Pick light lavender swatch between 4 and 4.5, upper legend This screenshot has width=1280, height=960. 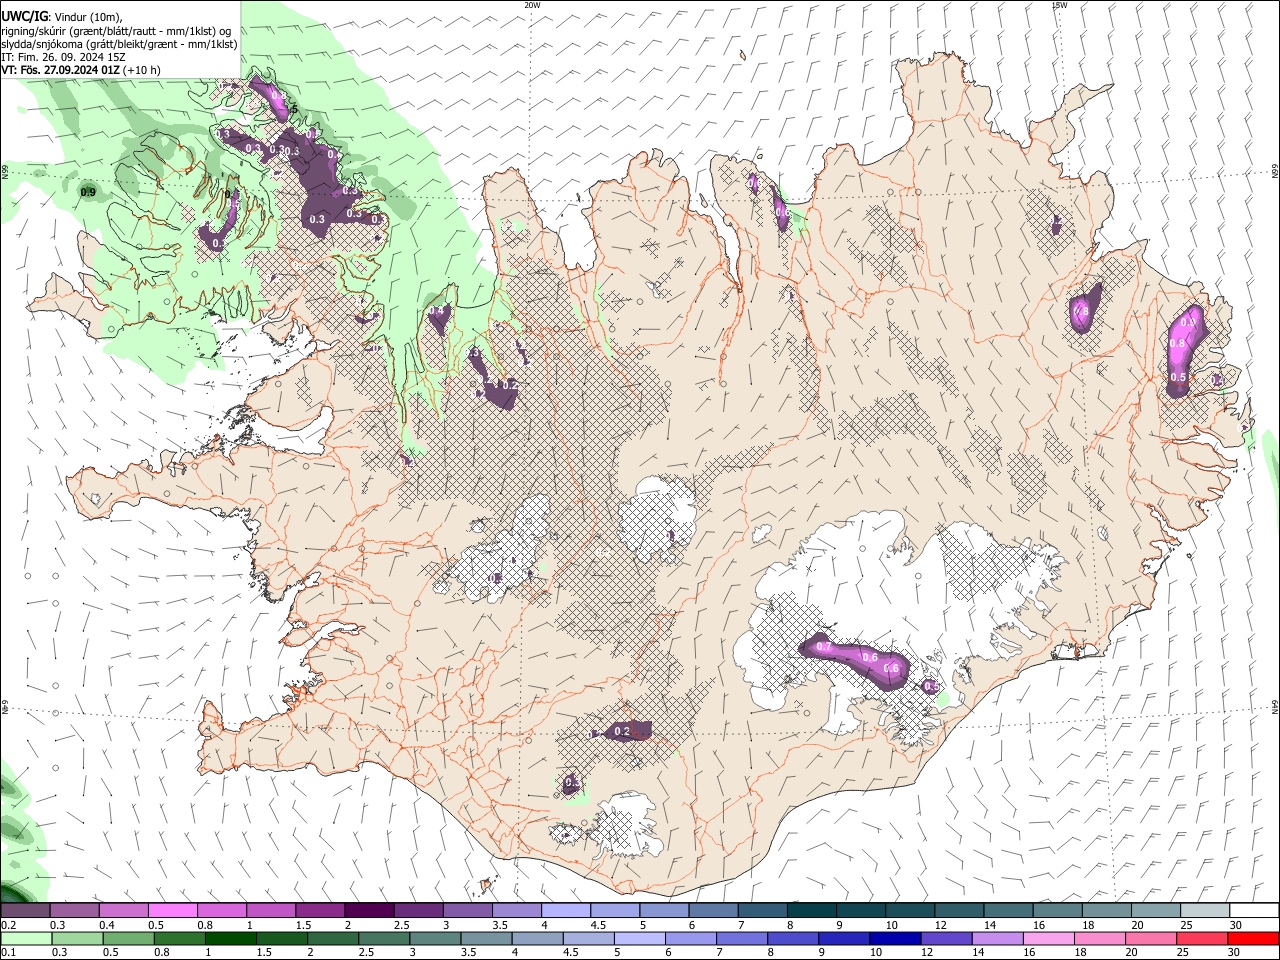[x=565, y=911]
